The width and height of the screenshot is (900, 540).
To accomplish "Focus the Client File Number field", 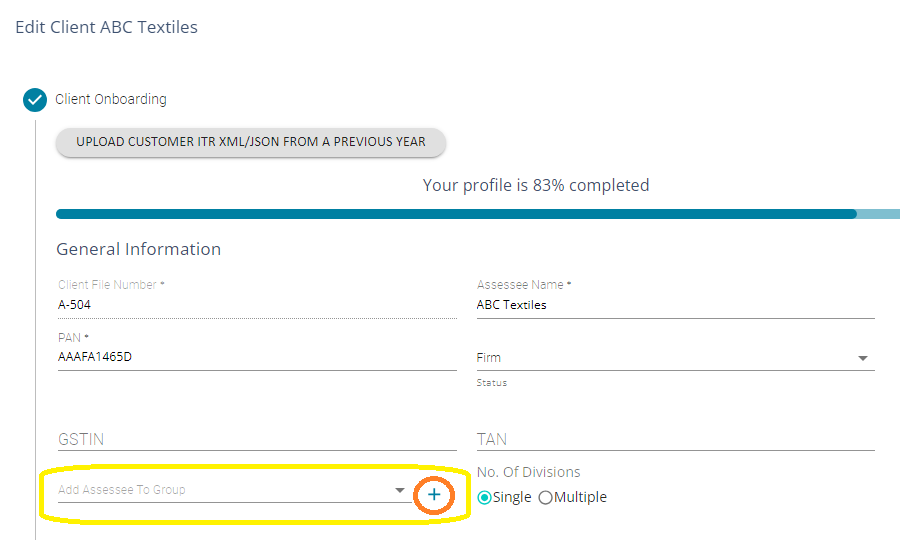I will coord(256,305).
